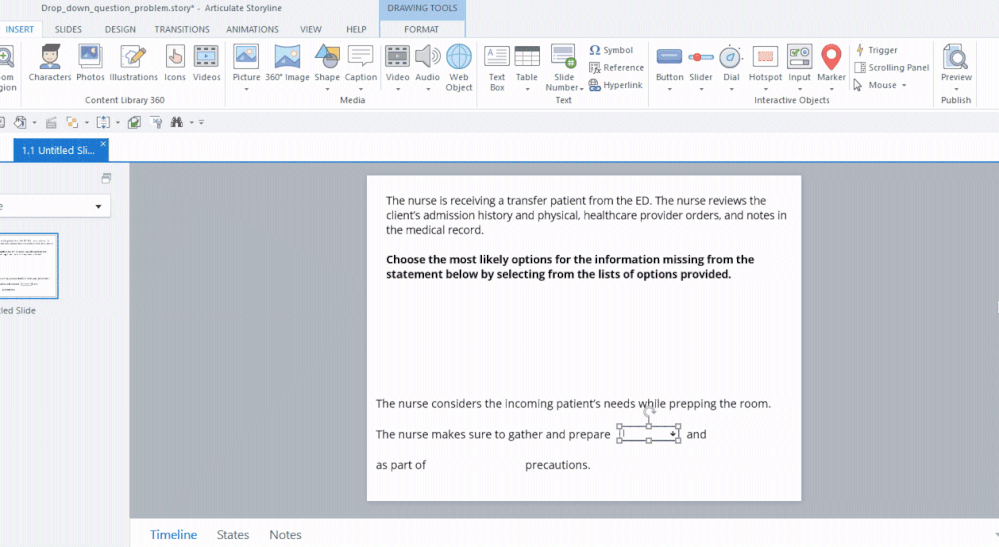Switch to the ANIMATIONS ribbon tab

click(252, 29)
